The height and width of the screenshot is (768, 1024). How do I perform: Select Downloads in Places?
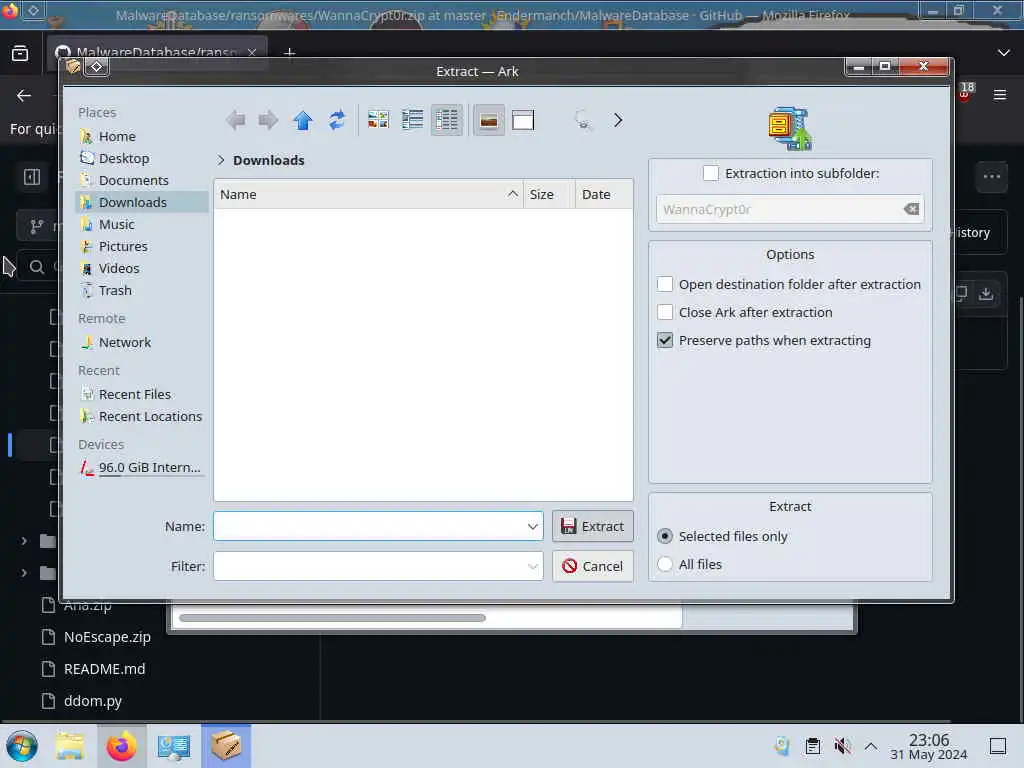pyautogui.click(x=142, y=202)
